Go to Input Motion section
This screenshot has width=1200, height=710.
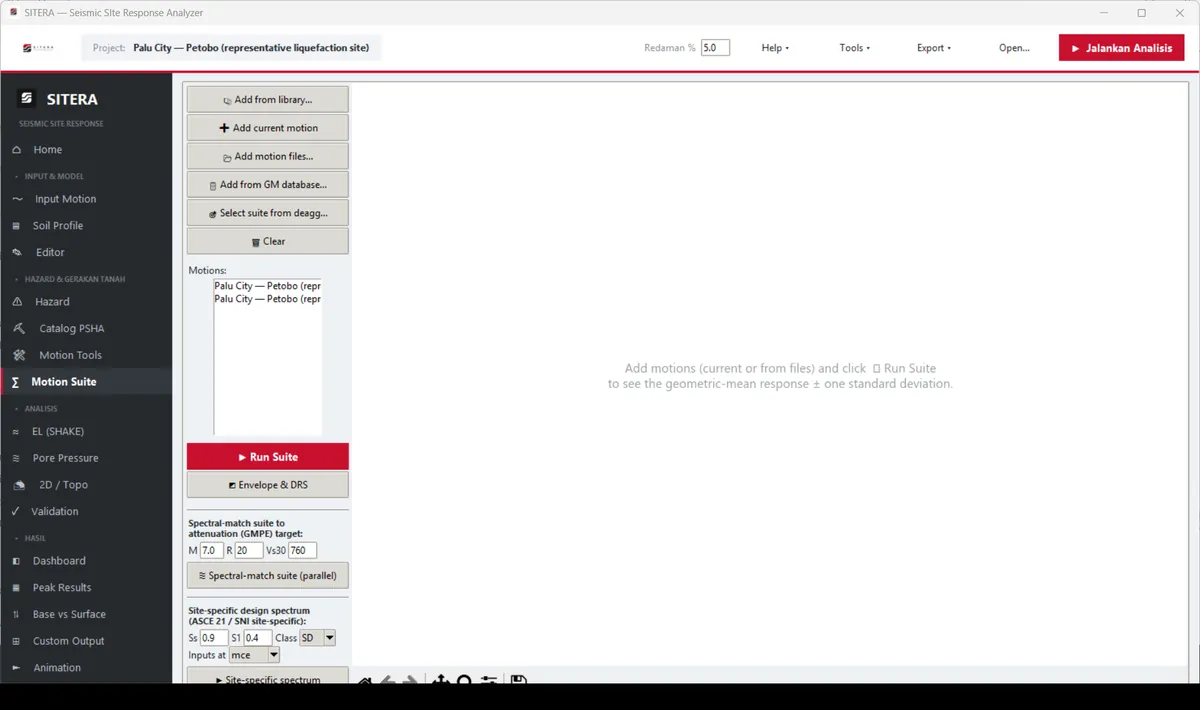[86, 199]
